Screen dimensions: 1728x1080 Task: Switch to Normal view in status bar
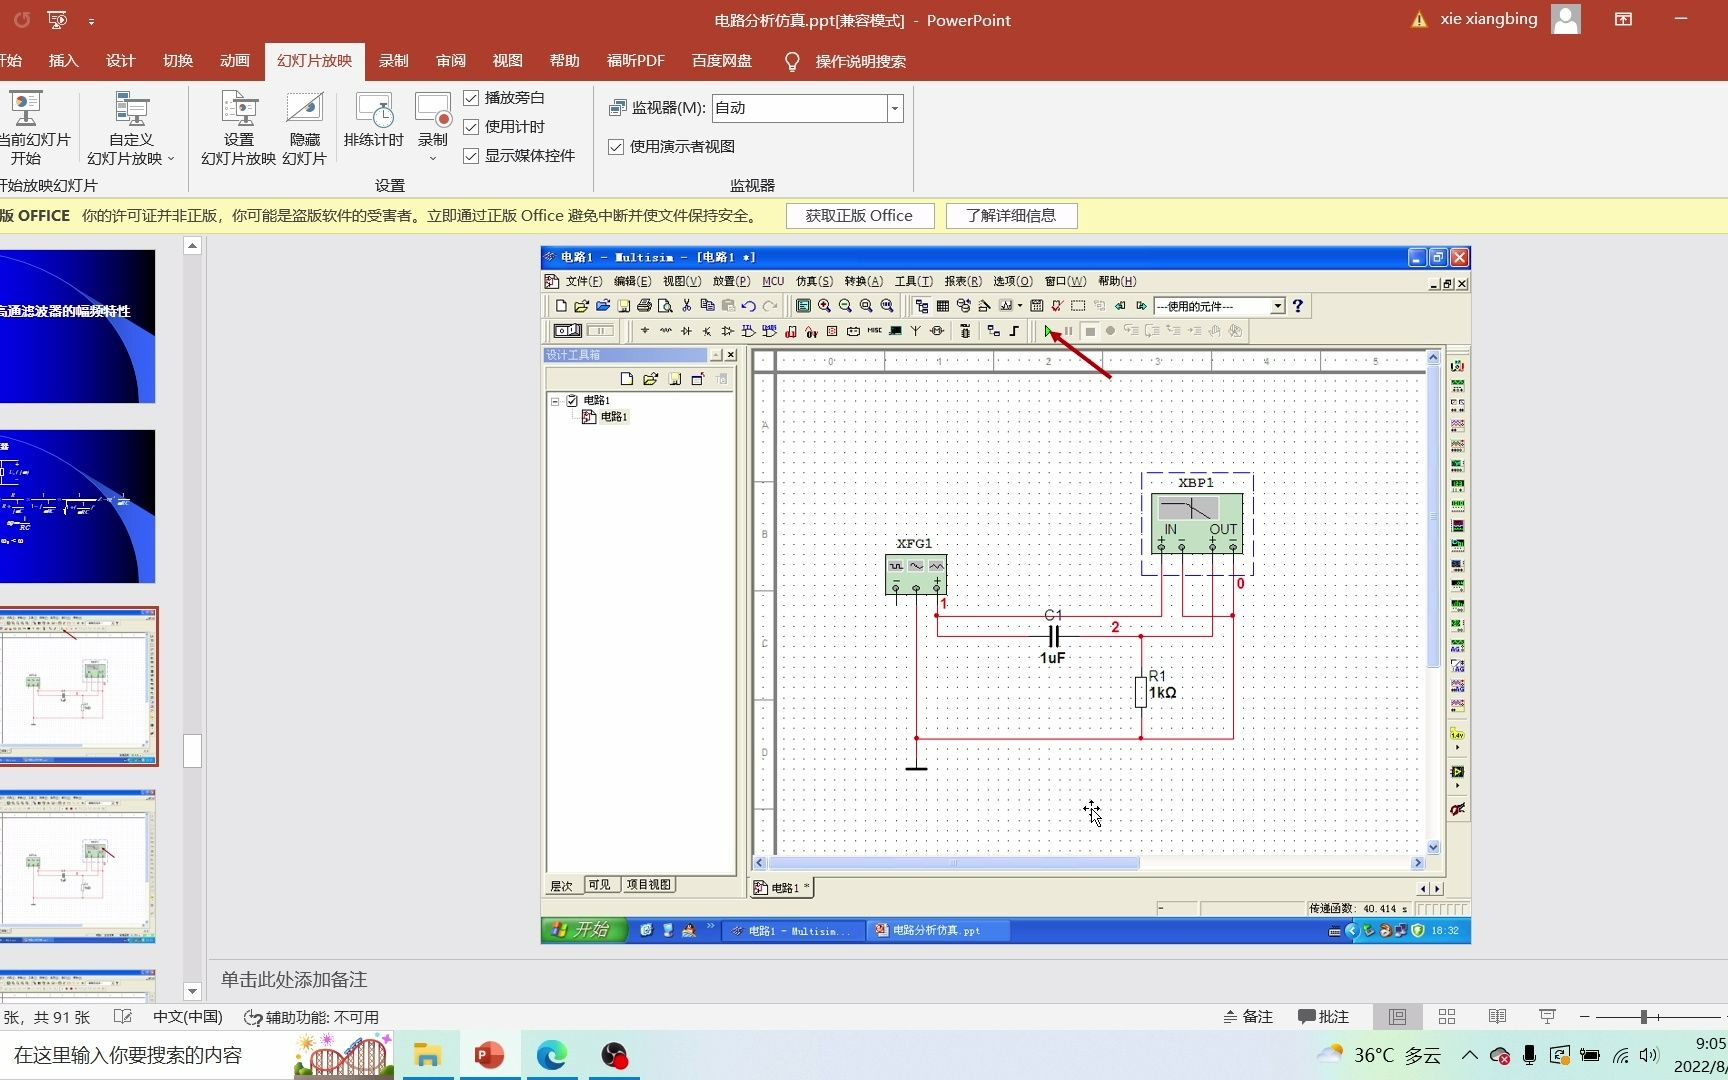(1397, 1017)
